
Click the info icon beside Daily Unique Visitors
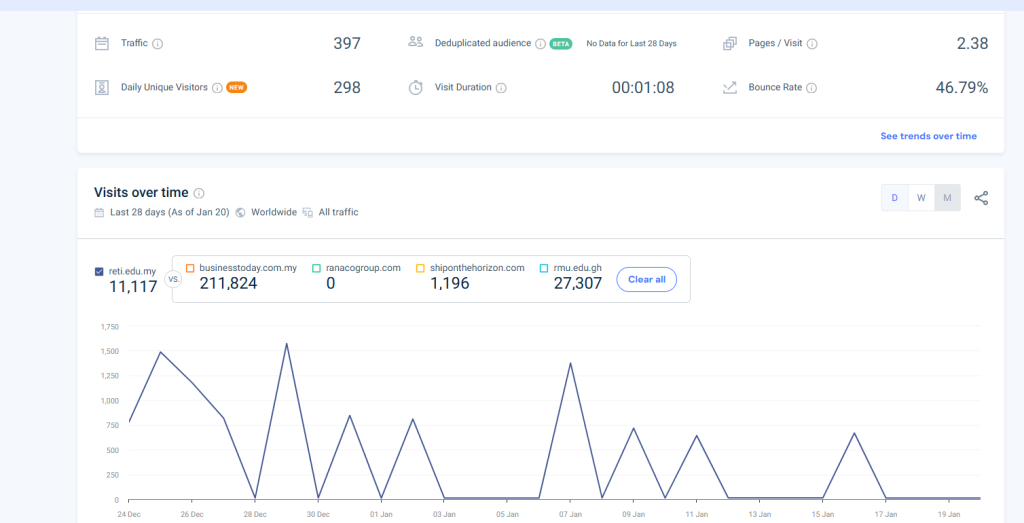coord(217,88)
